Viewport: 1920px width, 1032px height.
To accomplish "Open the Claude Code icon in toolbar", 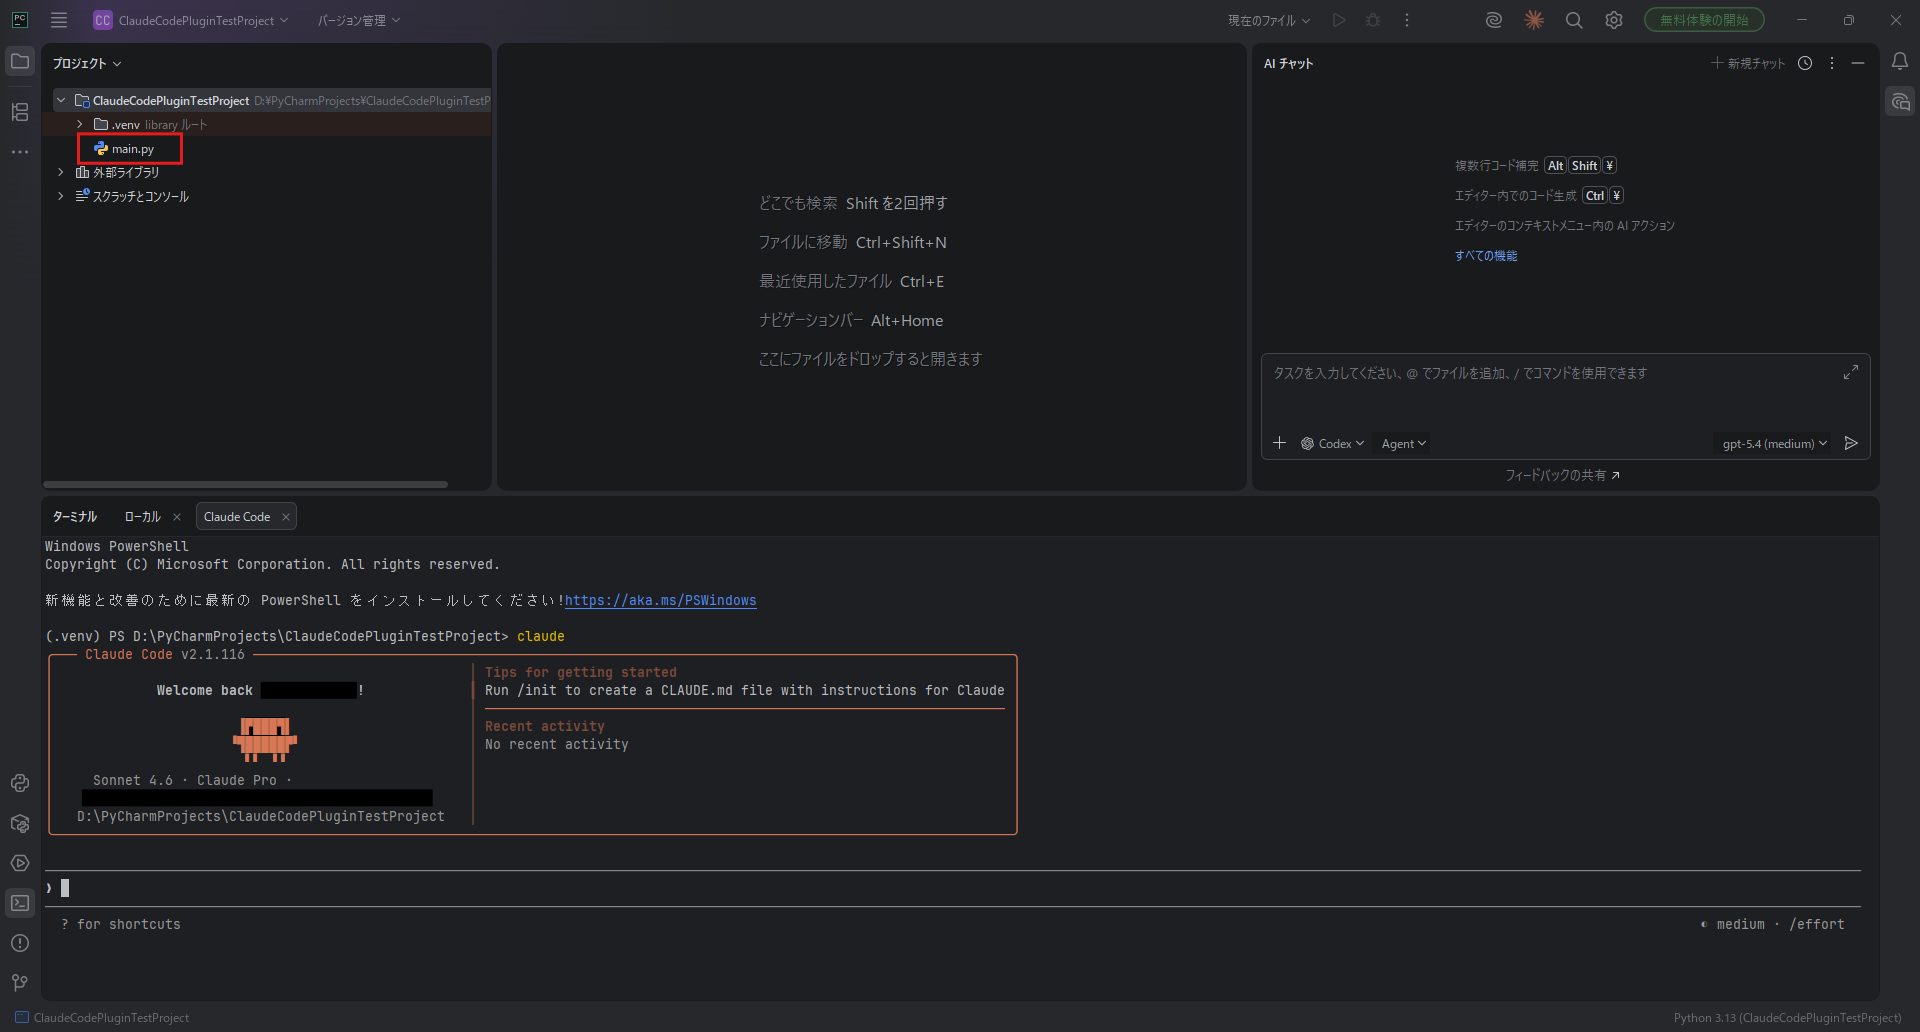I will pyautogui.click(x=1533, y=20).
